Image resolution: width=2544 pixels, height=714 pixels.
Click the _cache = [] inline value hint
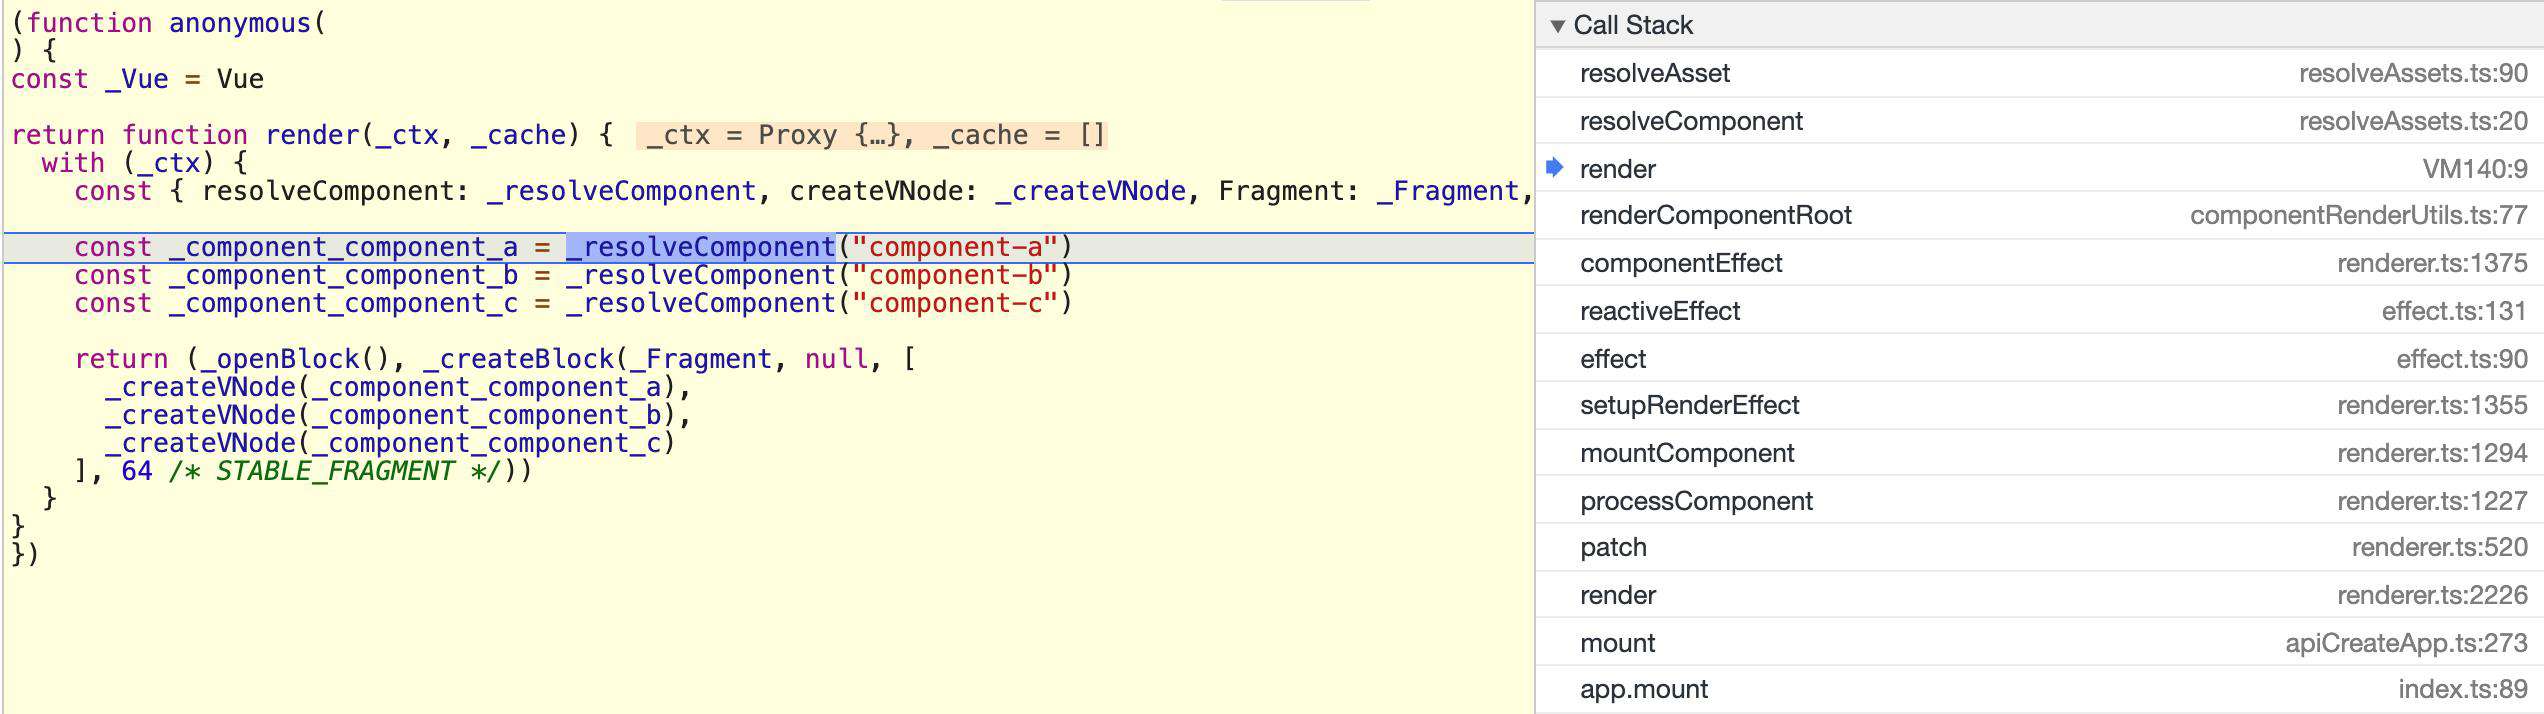pos(1018,135)
